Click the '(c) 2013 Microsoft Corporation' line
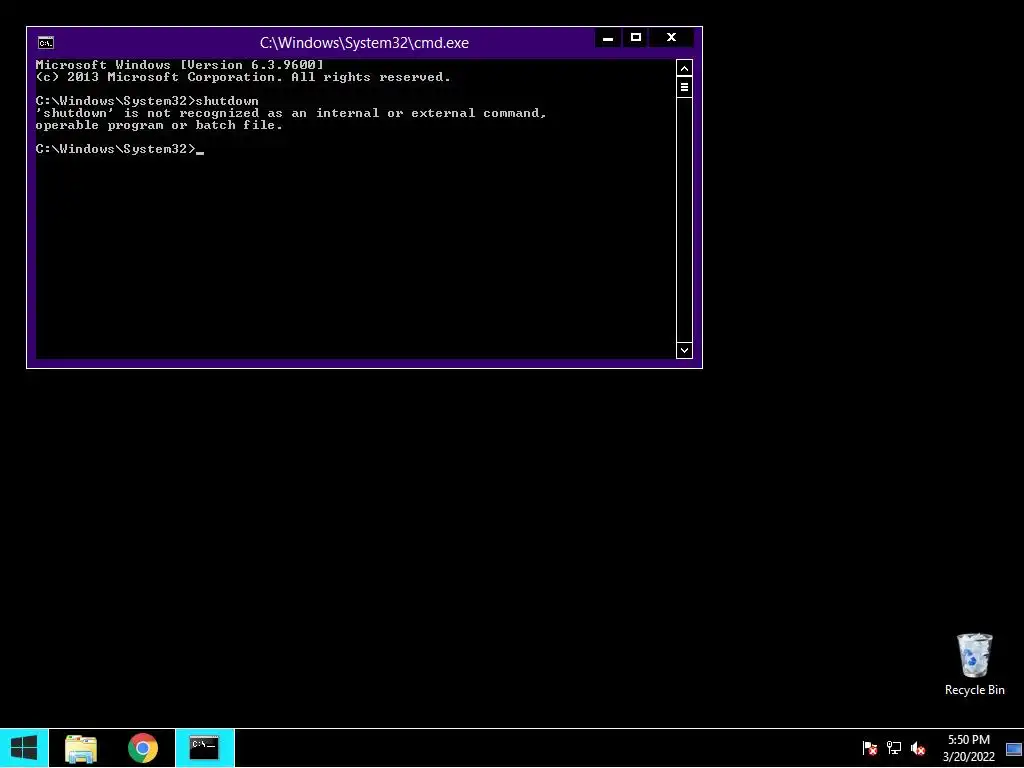 coord(243,77)
